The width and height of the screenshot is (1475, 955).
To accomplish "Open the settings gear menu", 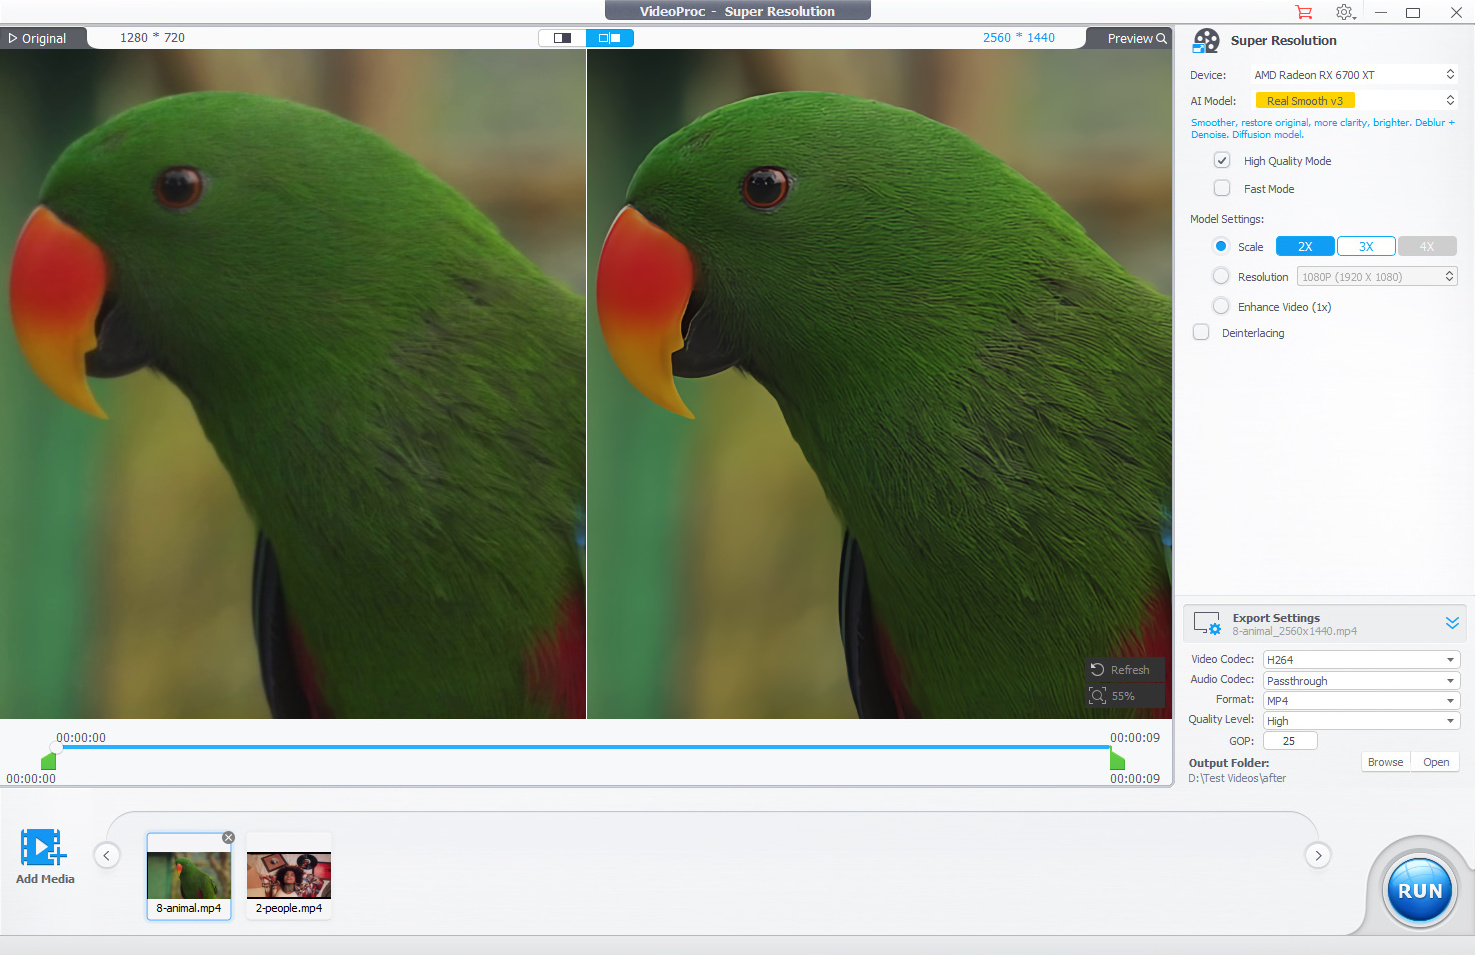I will click(x=1345, y=12).
